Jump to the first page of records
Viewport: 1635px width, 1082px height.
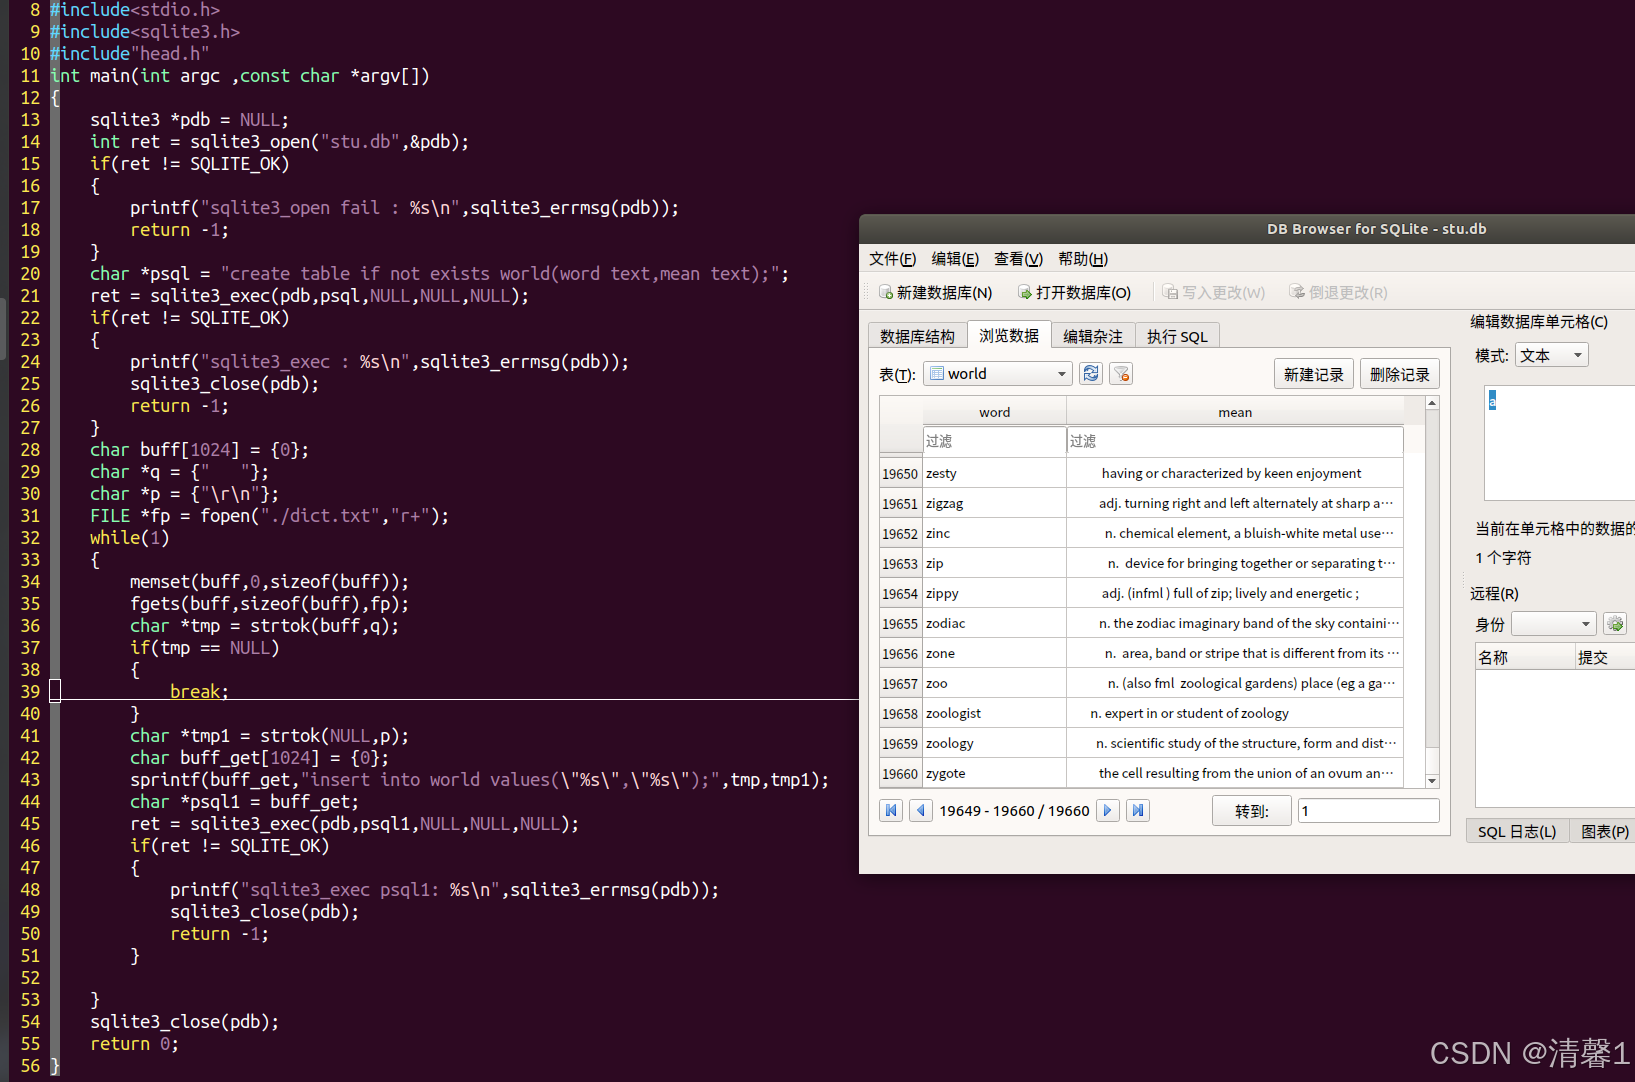pos(891,810)
